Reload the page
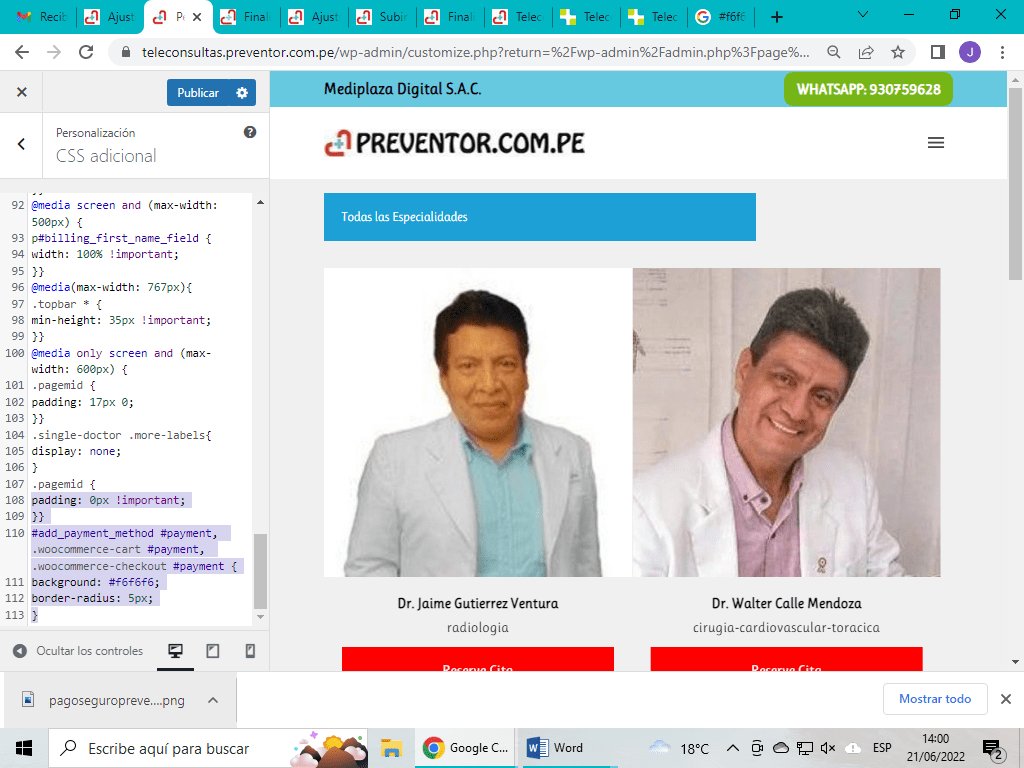Viewport: 1024px width, 768px height. tap(86, 52)
